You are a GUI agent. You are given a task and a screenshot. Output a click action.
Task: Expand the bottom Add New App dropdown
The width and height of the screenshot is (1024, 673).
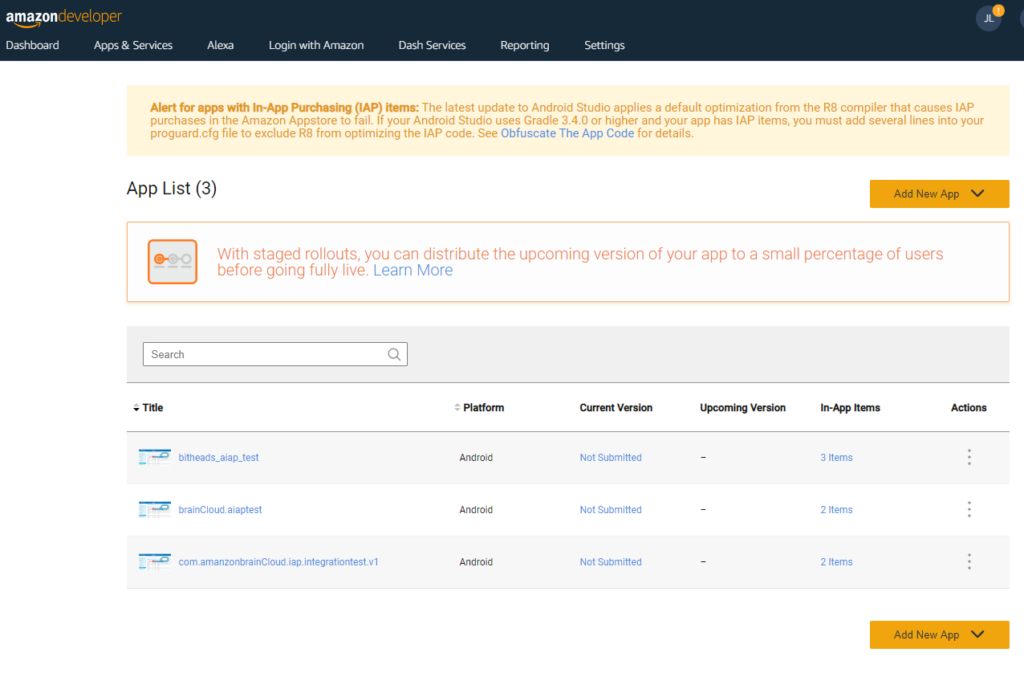click(x=939, y=634)
